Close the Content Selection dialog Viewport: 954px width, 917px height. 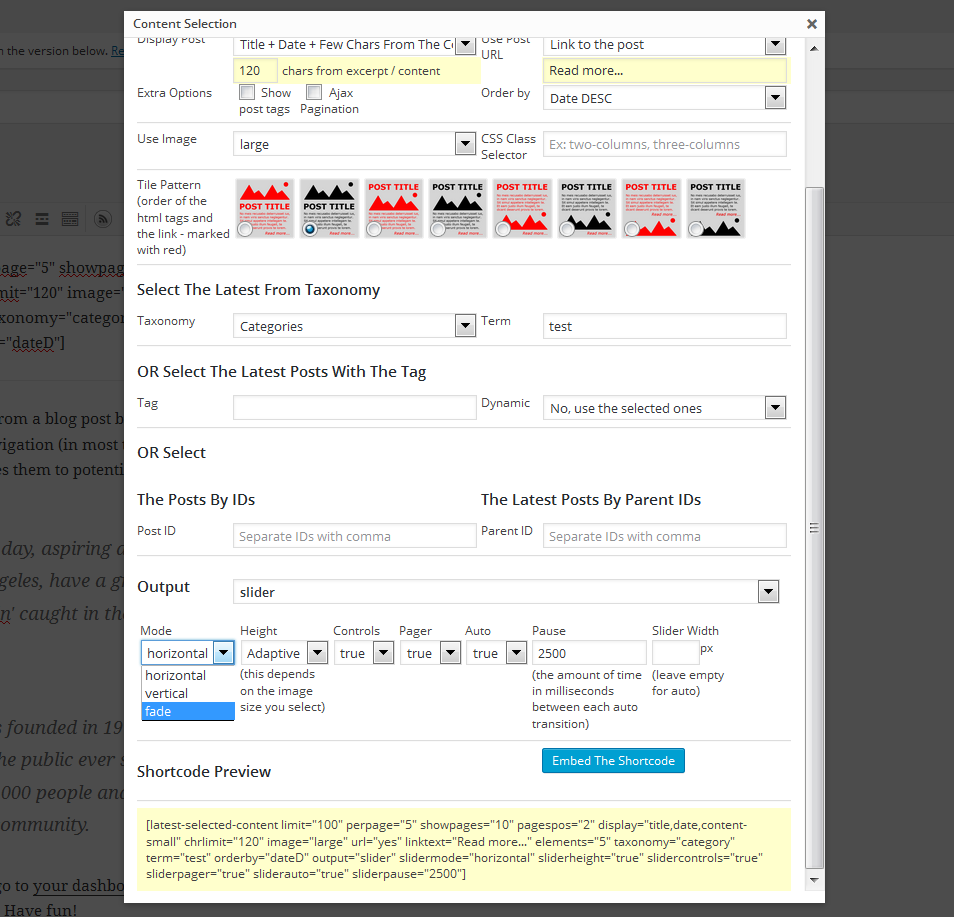coord(812,24)
